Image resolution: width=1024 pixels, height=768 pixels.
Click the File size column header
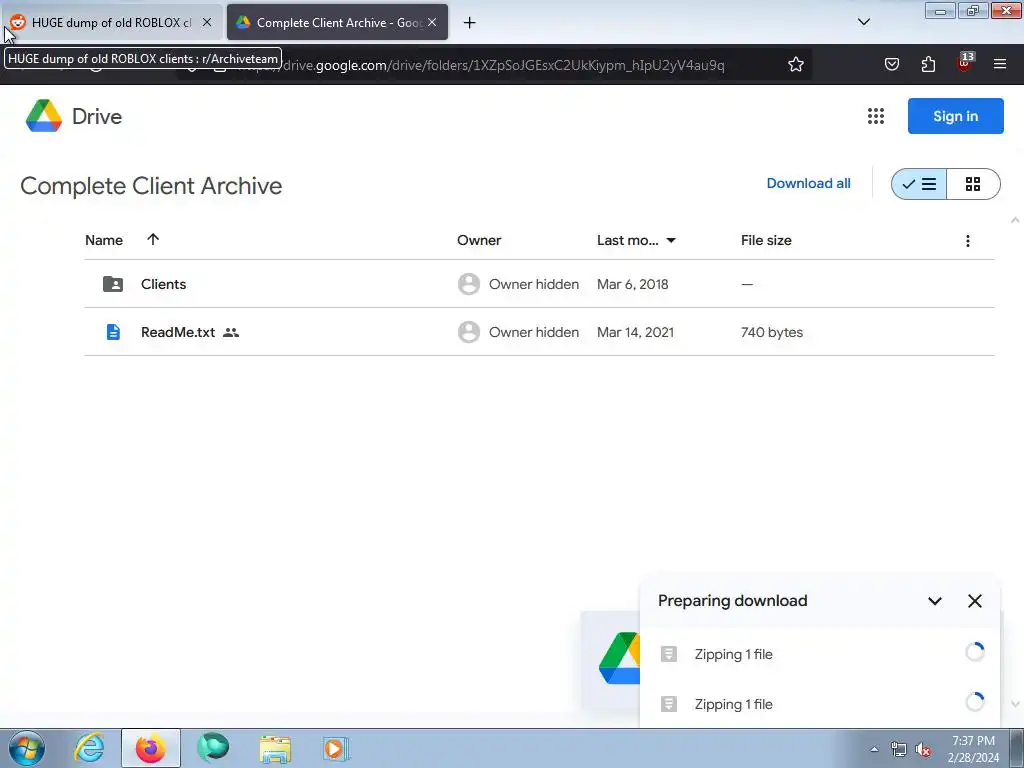[766, 240]
